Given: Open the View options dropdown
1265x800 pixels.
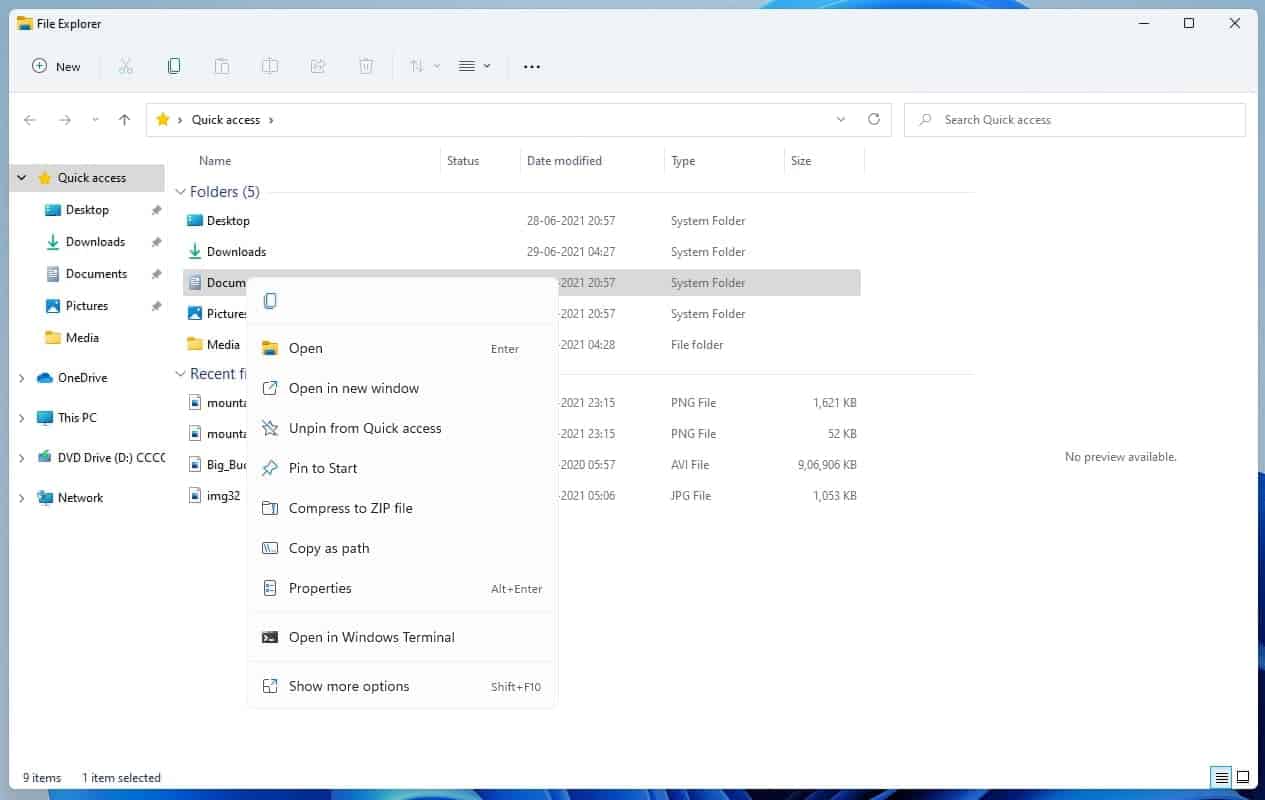Looking at the screenshot, I should 472,66.
